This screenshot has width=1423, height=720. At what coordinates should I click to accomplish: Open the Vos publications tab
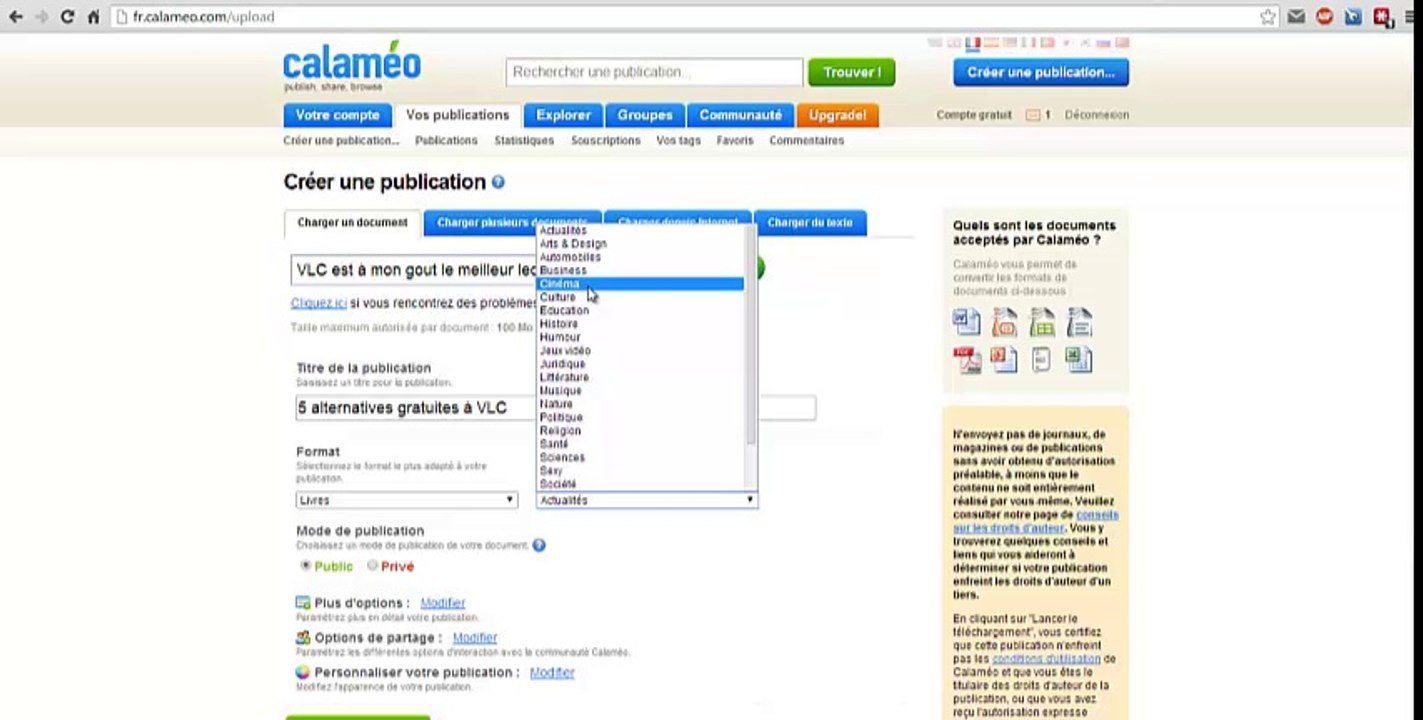(458, 115)
